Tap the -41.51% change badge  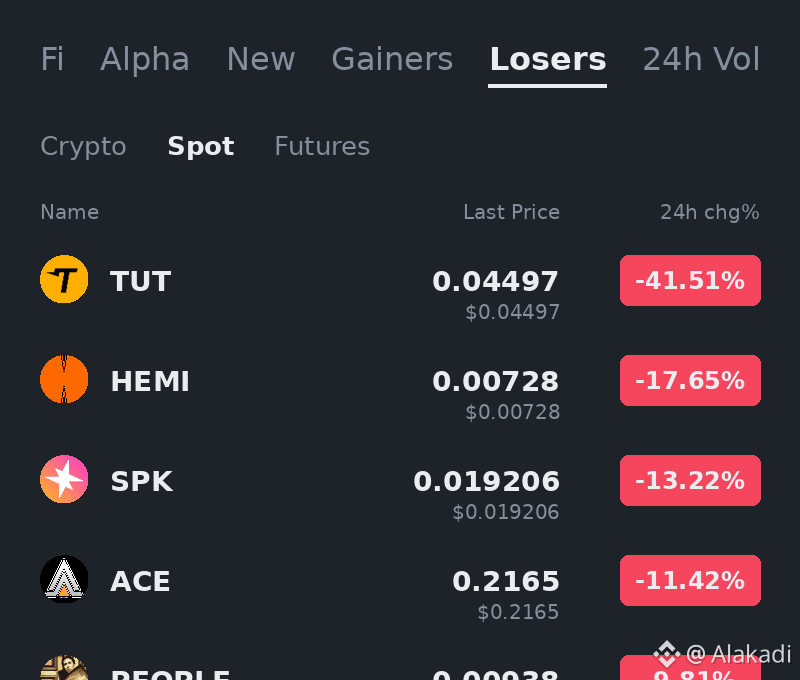pyautogui.click(x=690, y=281)
